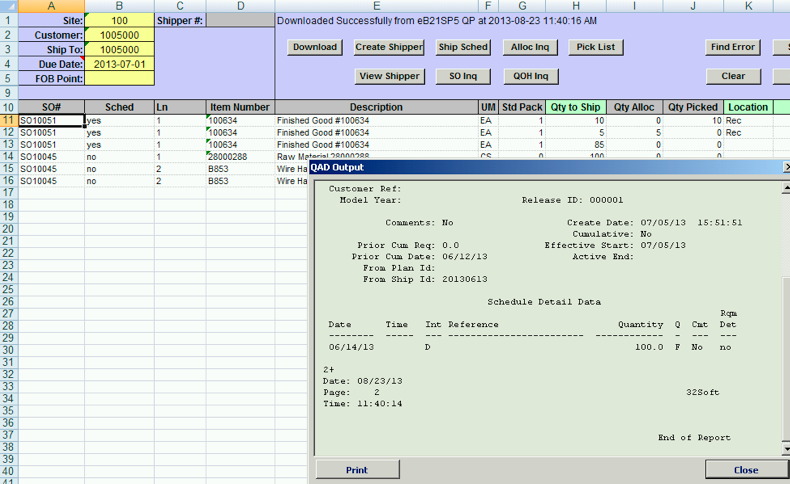Viewport: 790px width, 484px height.
Task: Run the SO Inq inquiry
Action: (x=463, y=77)
